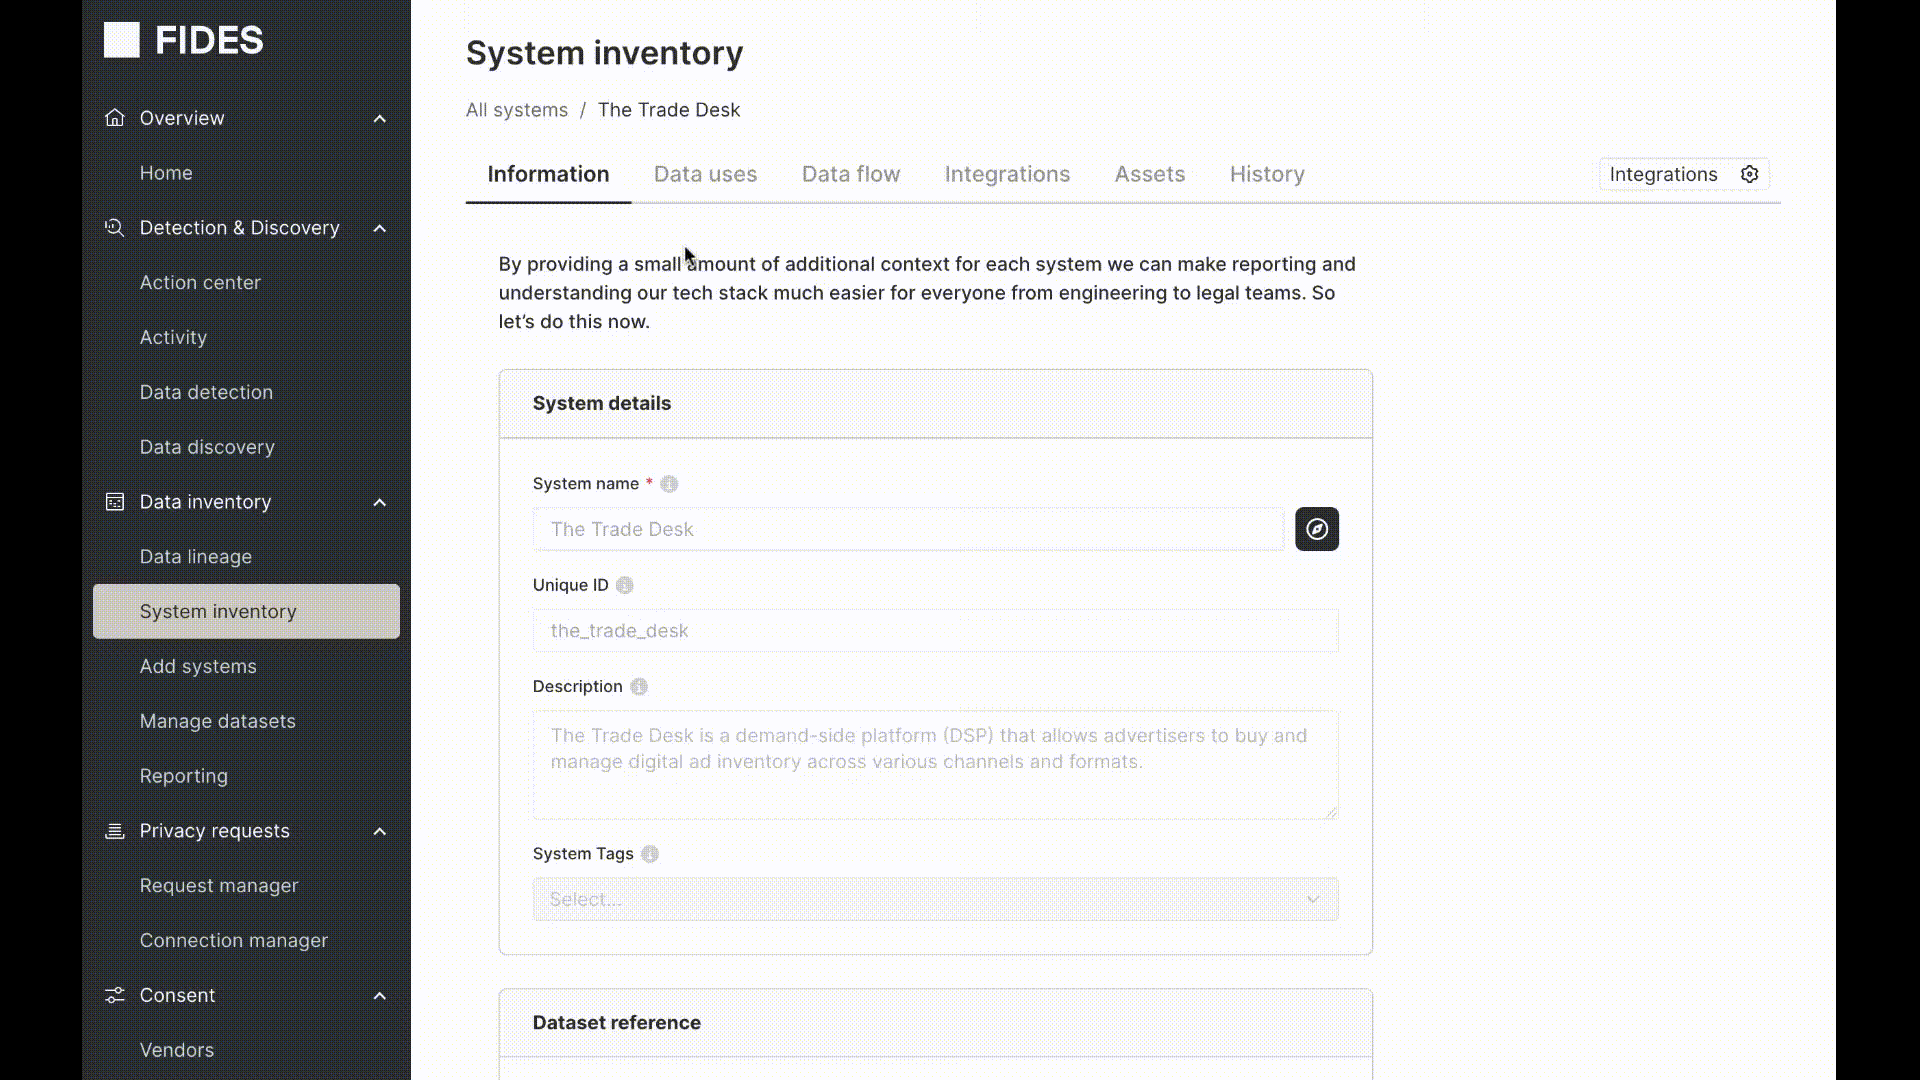Click the Data inventory icon in sidebar
Image resolution: width=1920 pixels, height=1080 pixels.
[x=115, y=502]
